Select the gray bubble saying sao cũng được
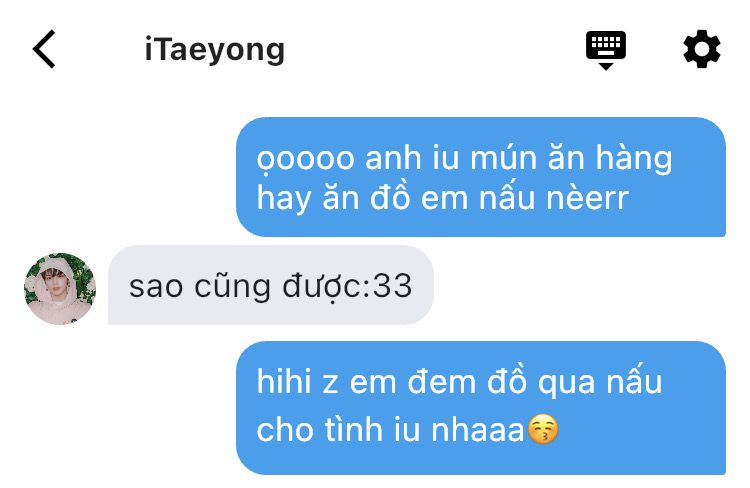 271,285
